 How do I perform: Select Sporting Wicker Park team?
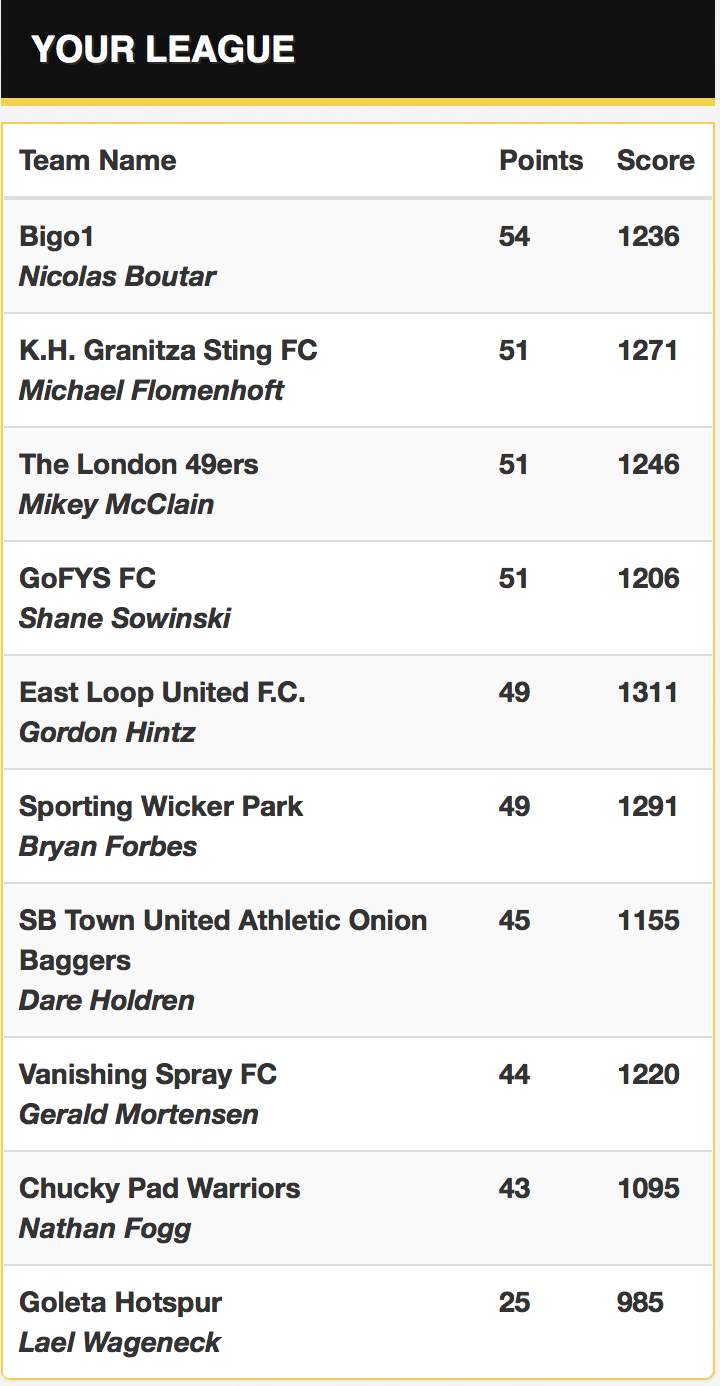161,806
